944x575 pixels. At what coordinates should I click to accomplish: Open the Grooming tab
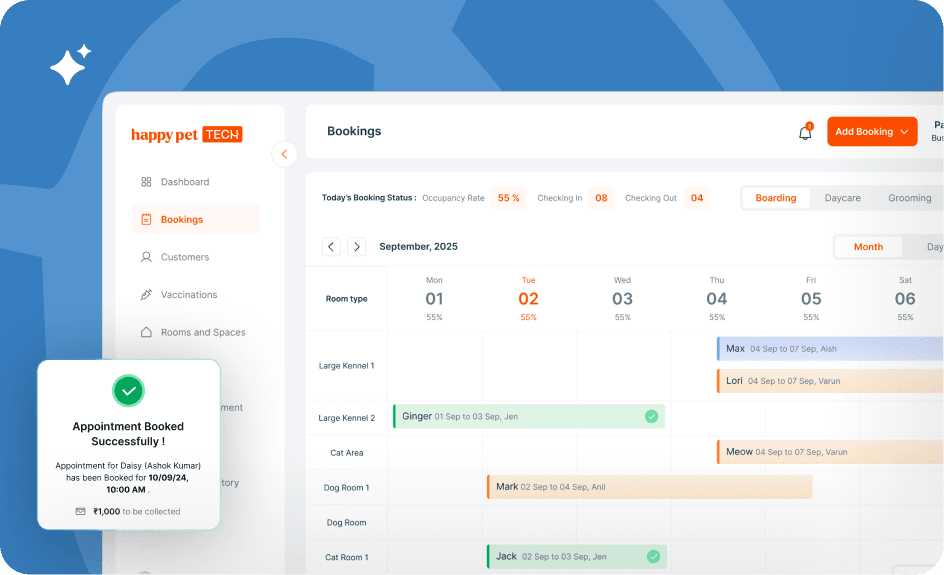[909, 198]
